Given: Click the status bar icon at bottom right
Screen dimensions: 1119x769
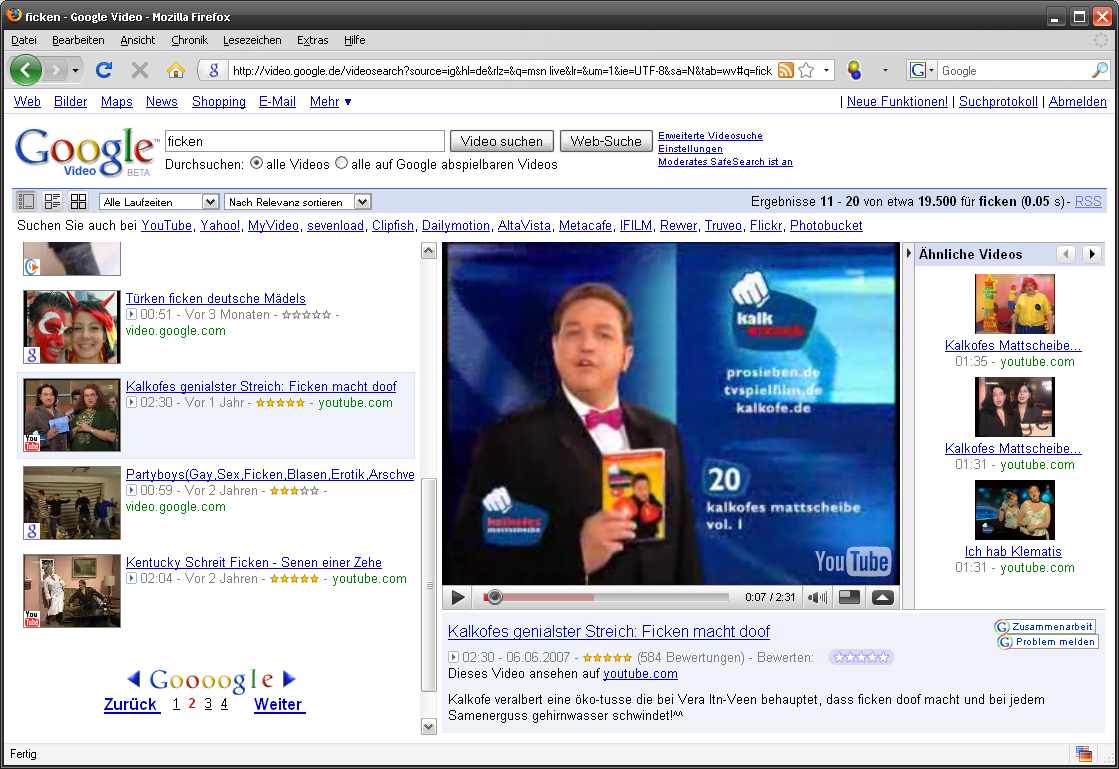Looking at the screenshot, I should [x=1083, y=753].
